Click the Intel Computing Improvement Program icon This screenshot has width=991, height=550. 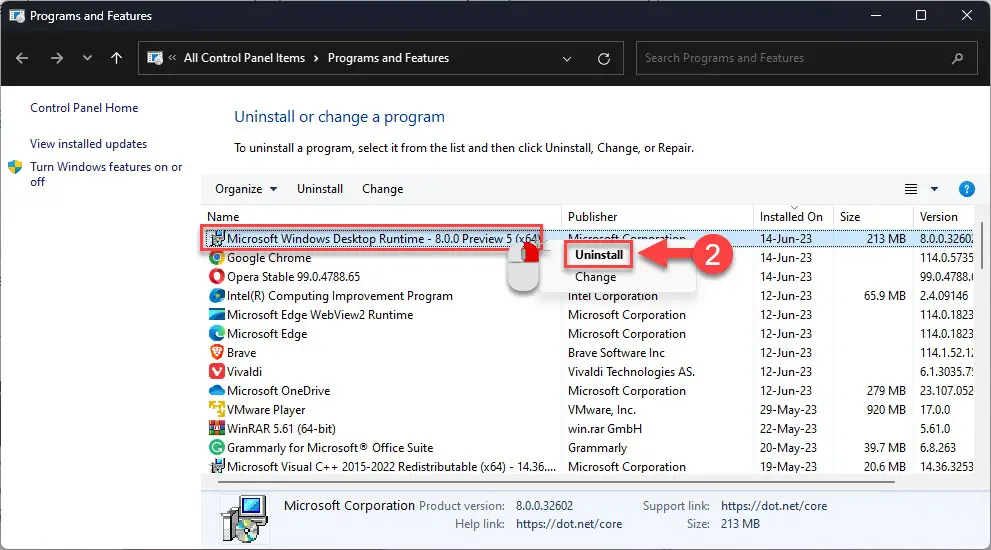click(x=217, y=296)
